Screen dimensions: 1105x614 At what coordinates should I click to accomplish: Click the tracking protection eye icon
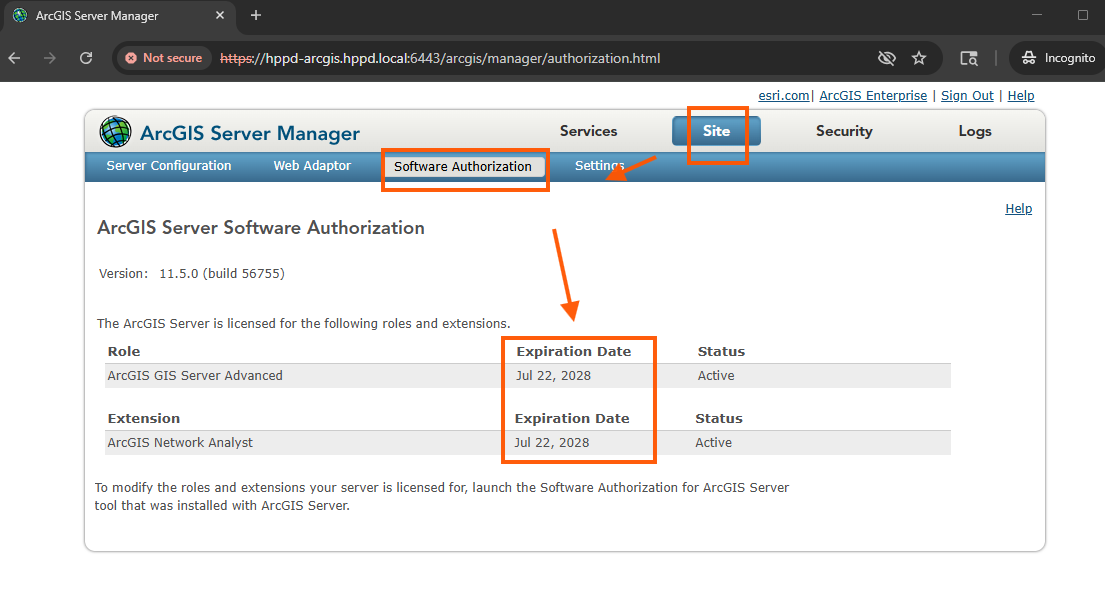point(886,58)
